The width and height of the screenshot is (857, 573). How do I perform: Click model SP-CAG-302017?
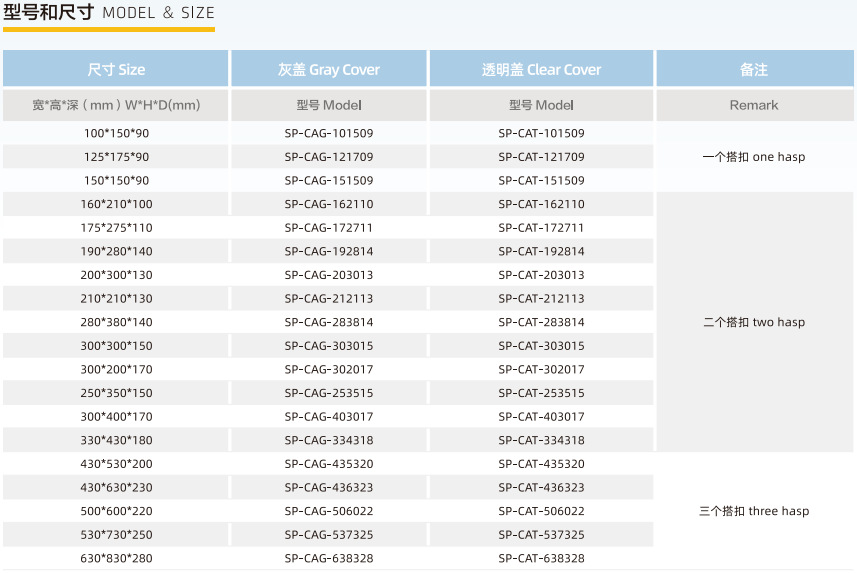pyautogui.click(x=328, y=369)
